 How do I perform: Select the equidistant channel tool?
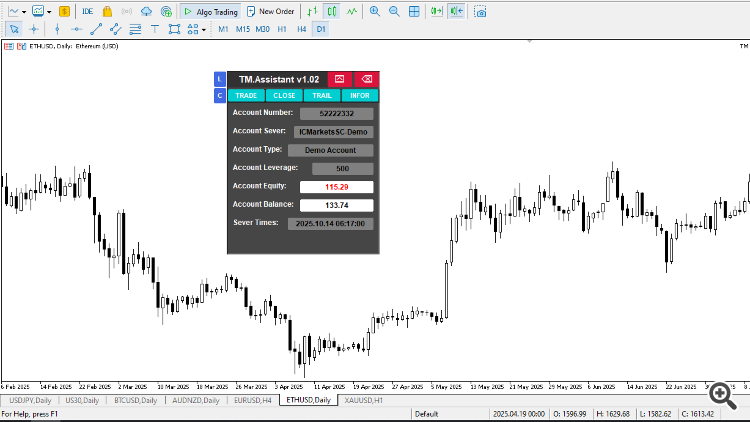[x=116, y=29]
